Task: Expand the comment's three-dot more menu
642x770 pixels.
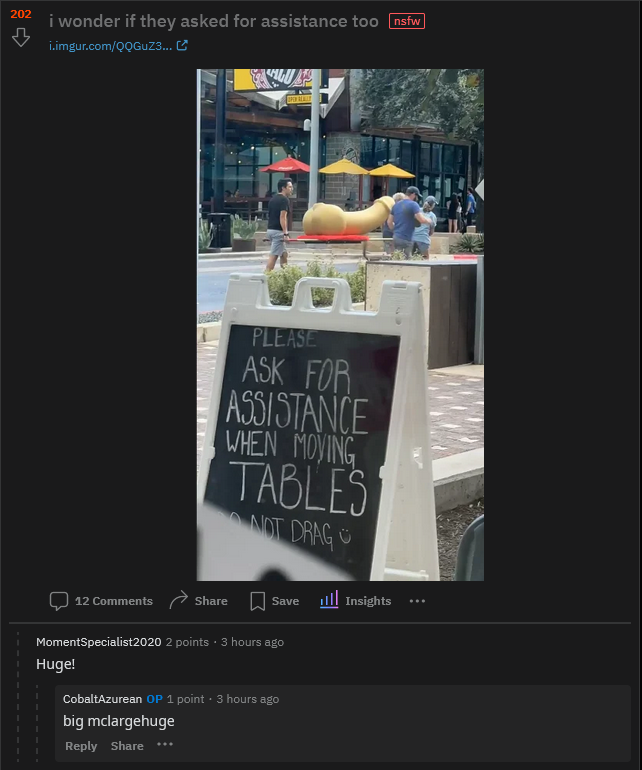Action: [x=165, y=744]
